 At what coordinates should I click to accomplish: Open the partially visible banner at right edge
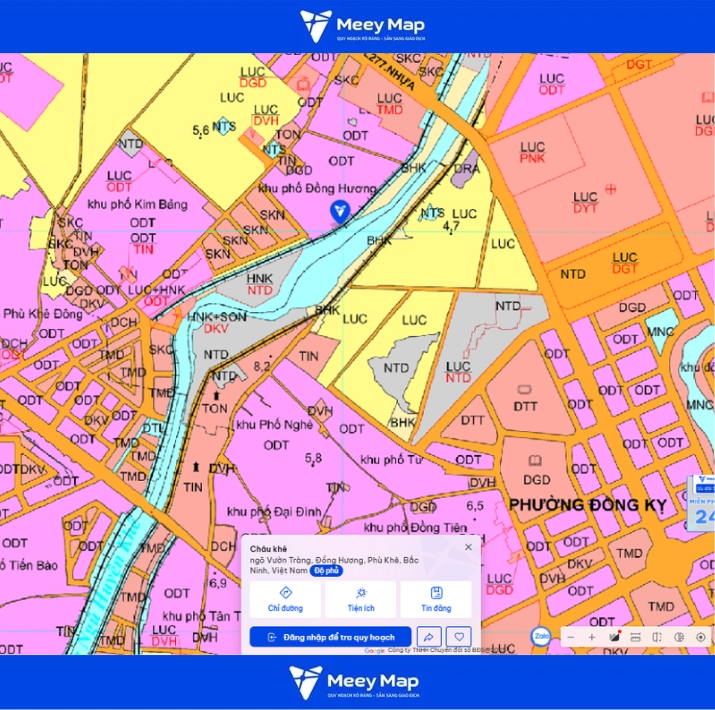pos(701,503)
